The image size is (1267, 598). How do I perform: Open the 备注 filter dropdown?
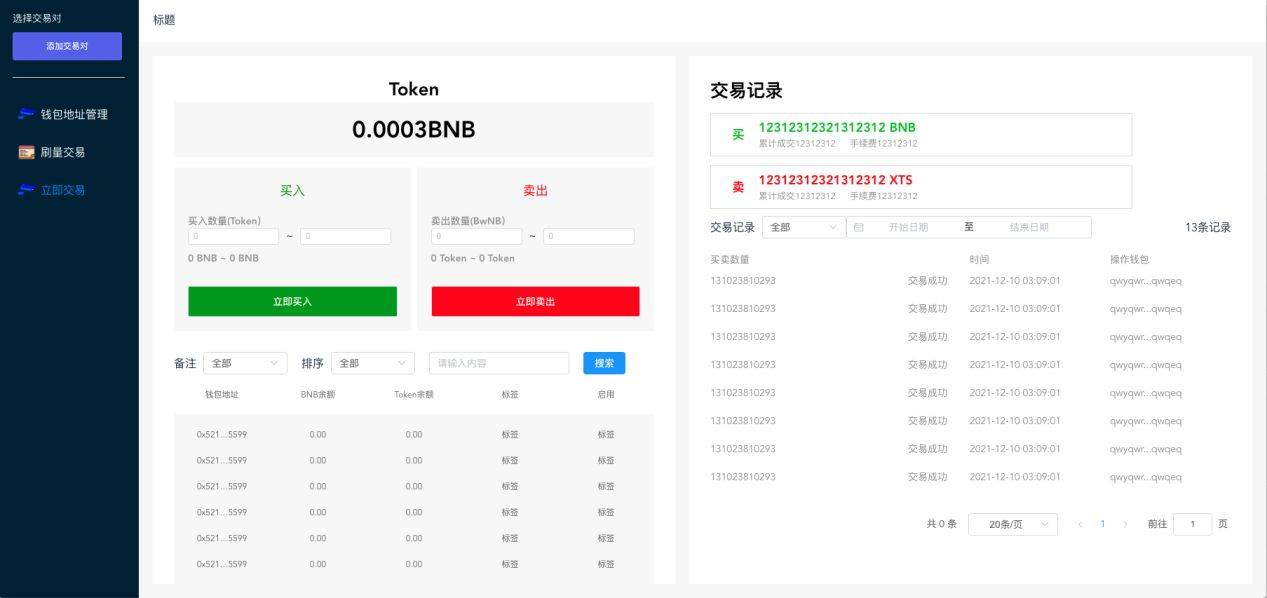[x=245, y=363]
